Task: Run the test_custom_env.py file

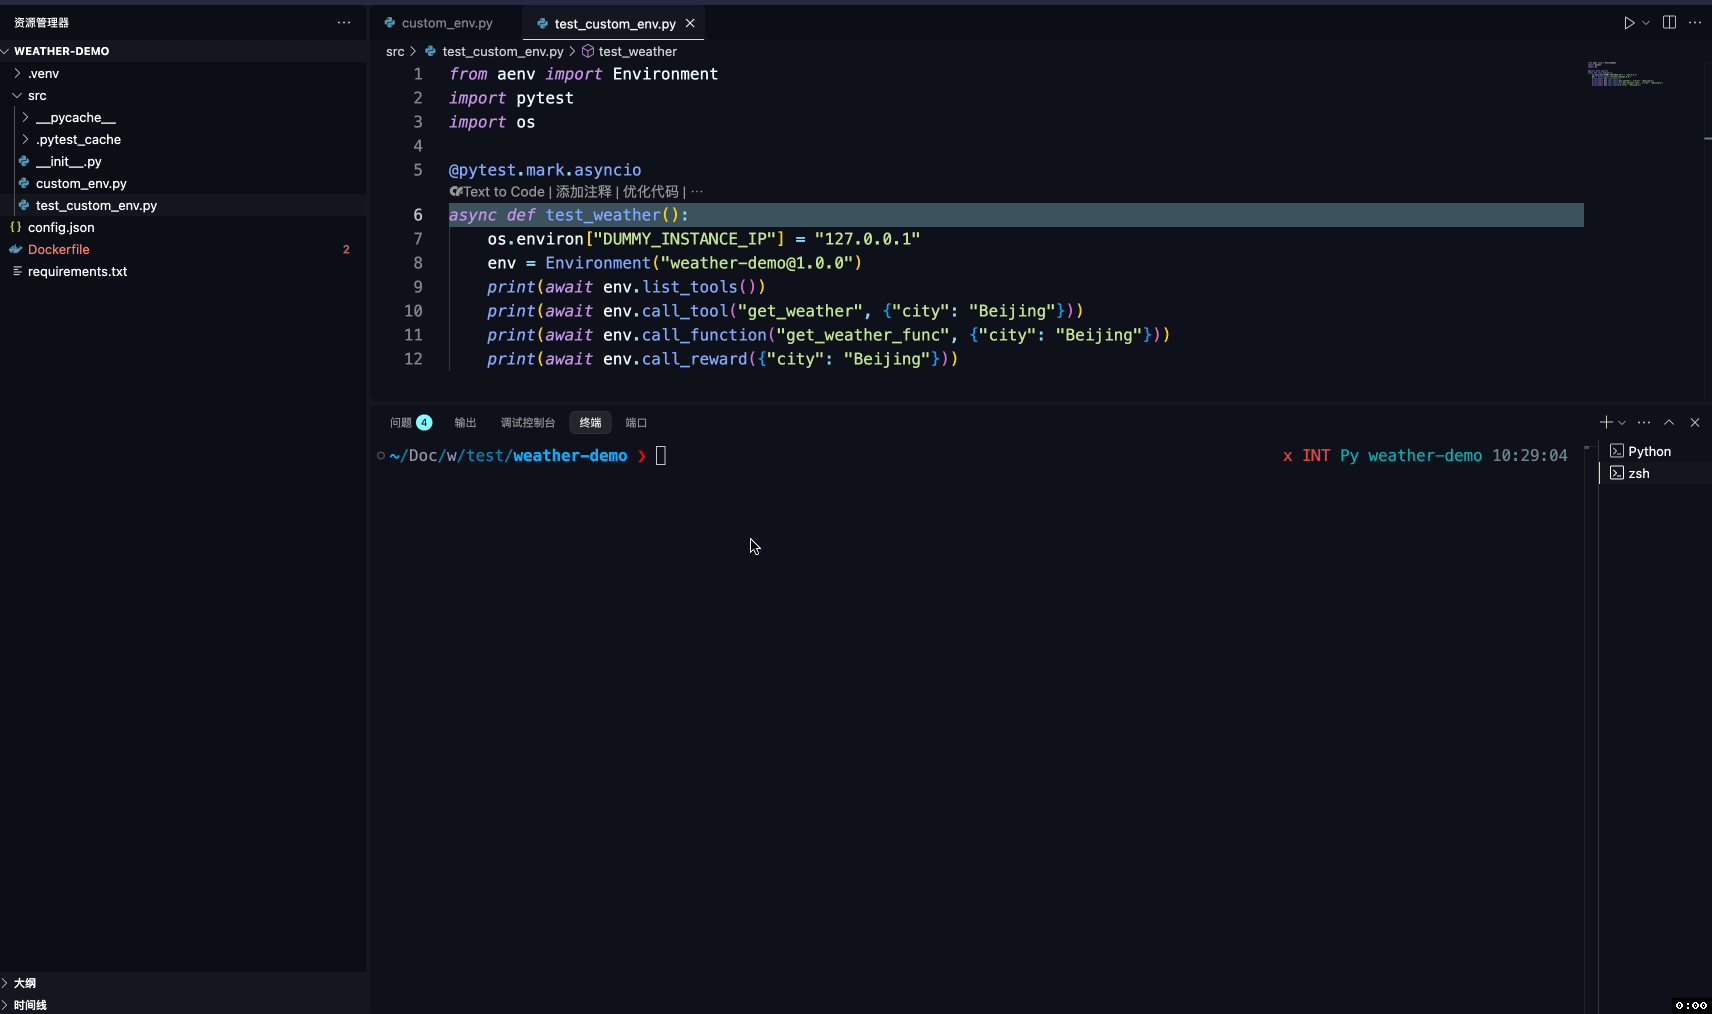Action: click(1629, 22)
